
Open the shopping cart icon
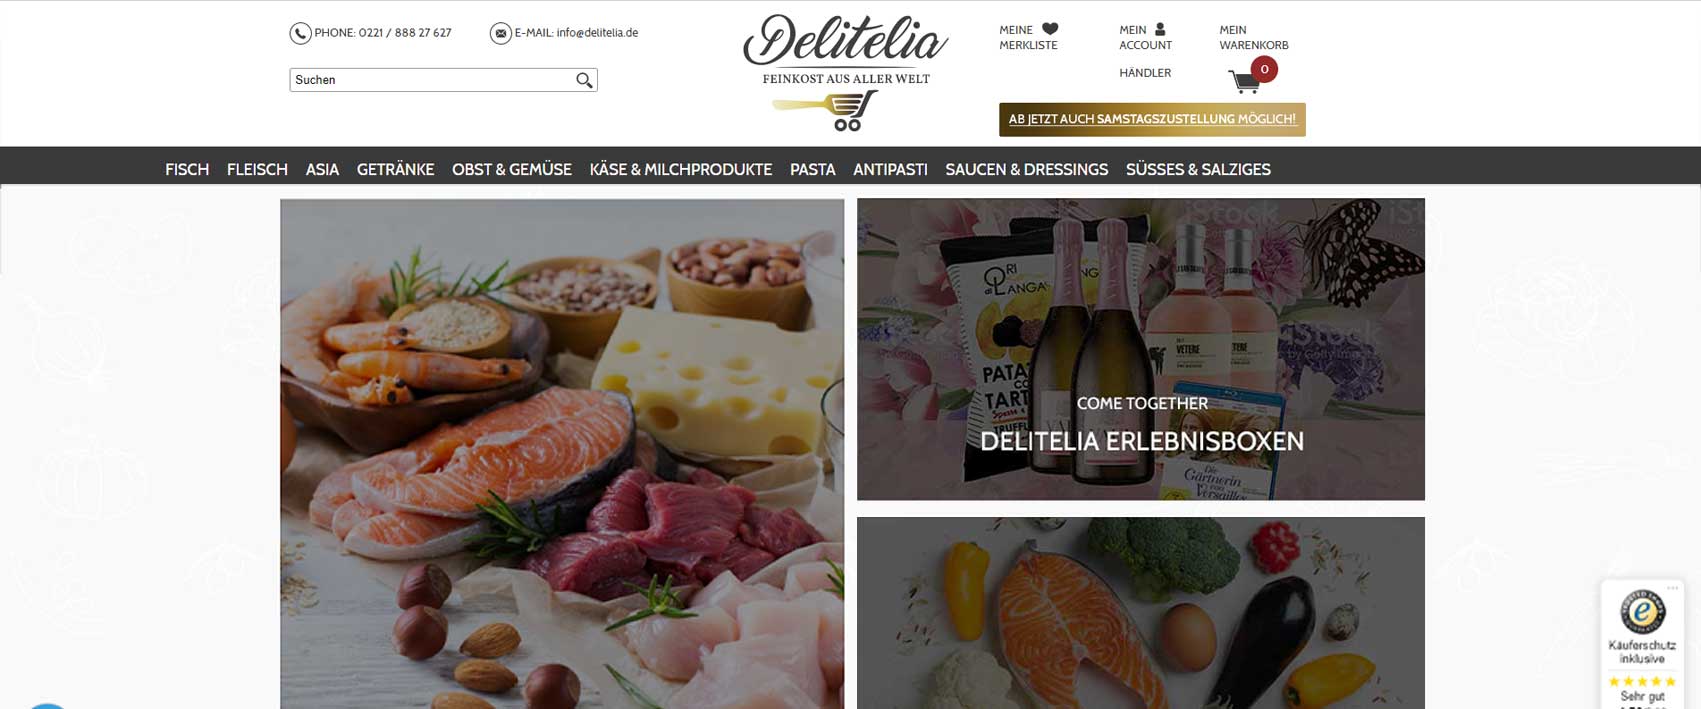[x=1243, y=81]
